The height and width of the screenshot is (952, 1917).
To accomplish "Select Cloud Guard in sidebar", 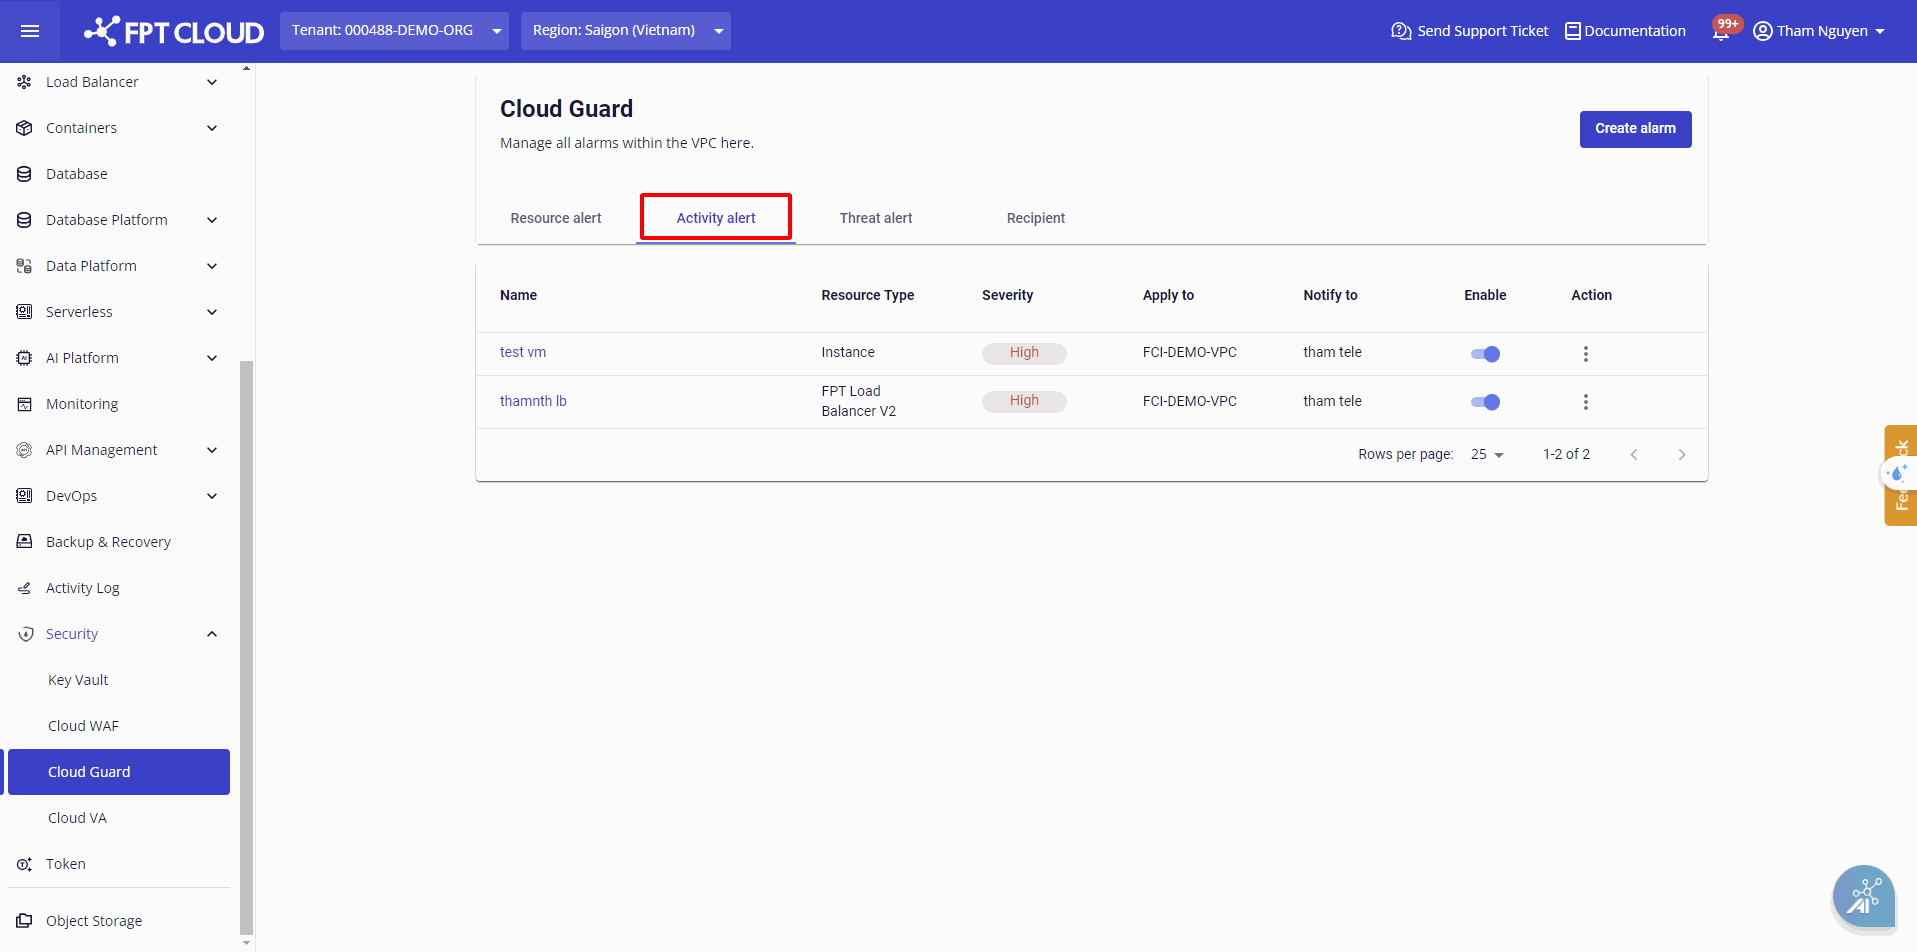I will (x=119, y=772).
